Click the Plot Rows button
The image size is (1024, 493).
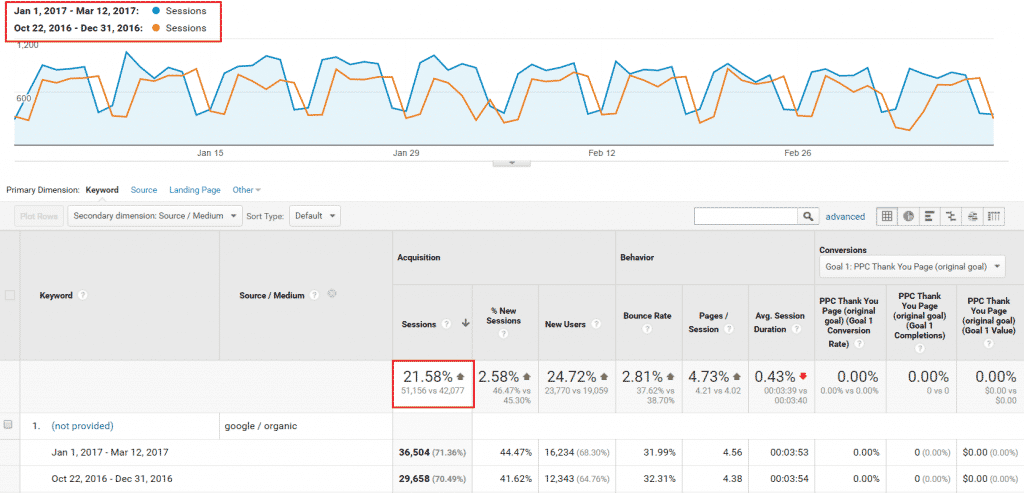[39, 216]
